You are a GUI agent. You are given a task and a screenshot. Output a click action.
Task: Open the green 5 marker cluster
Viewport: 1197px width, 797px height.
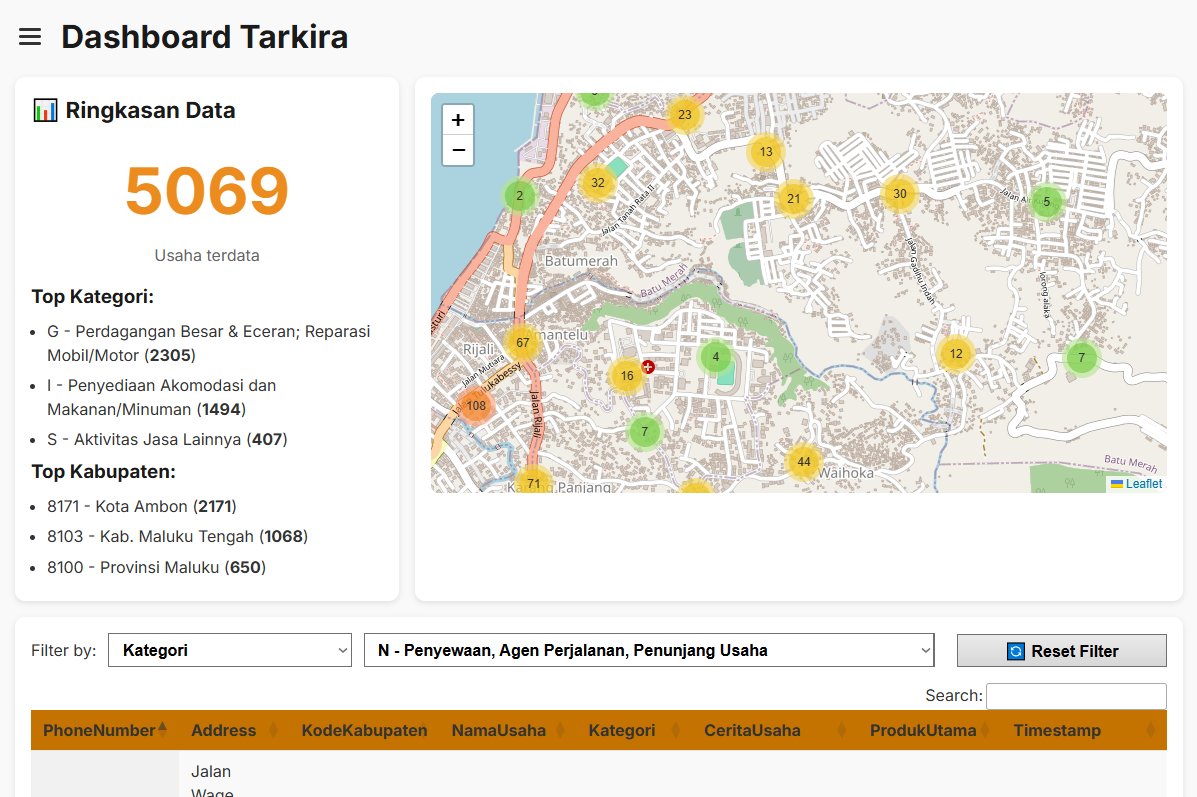(1047, 202)
